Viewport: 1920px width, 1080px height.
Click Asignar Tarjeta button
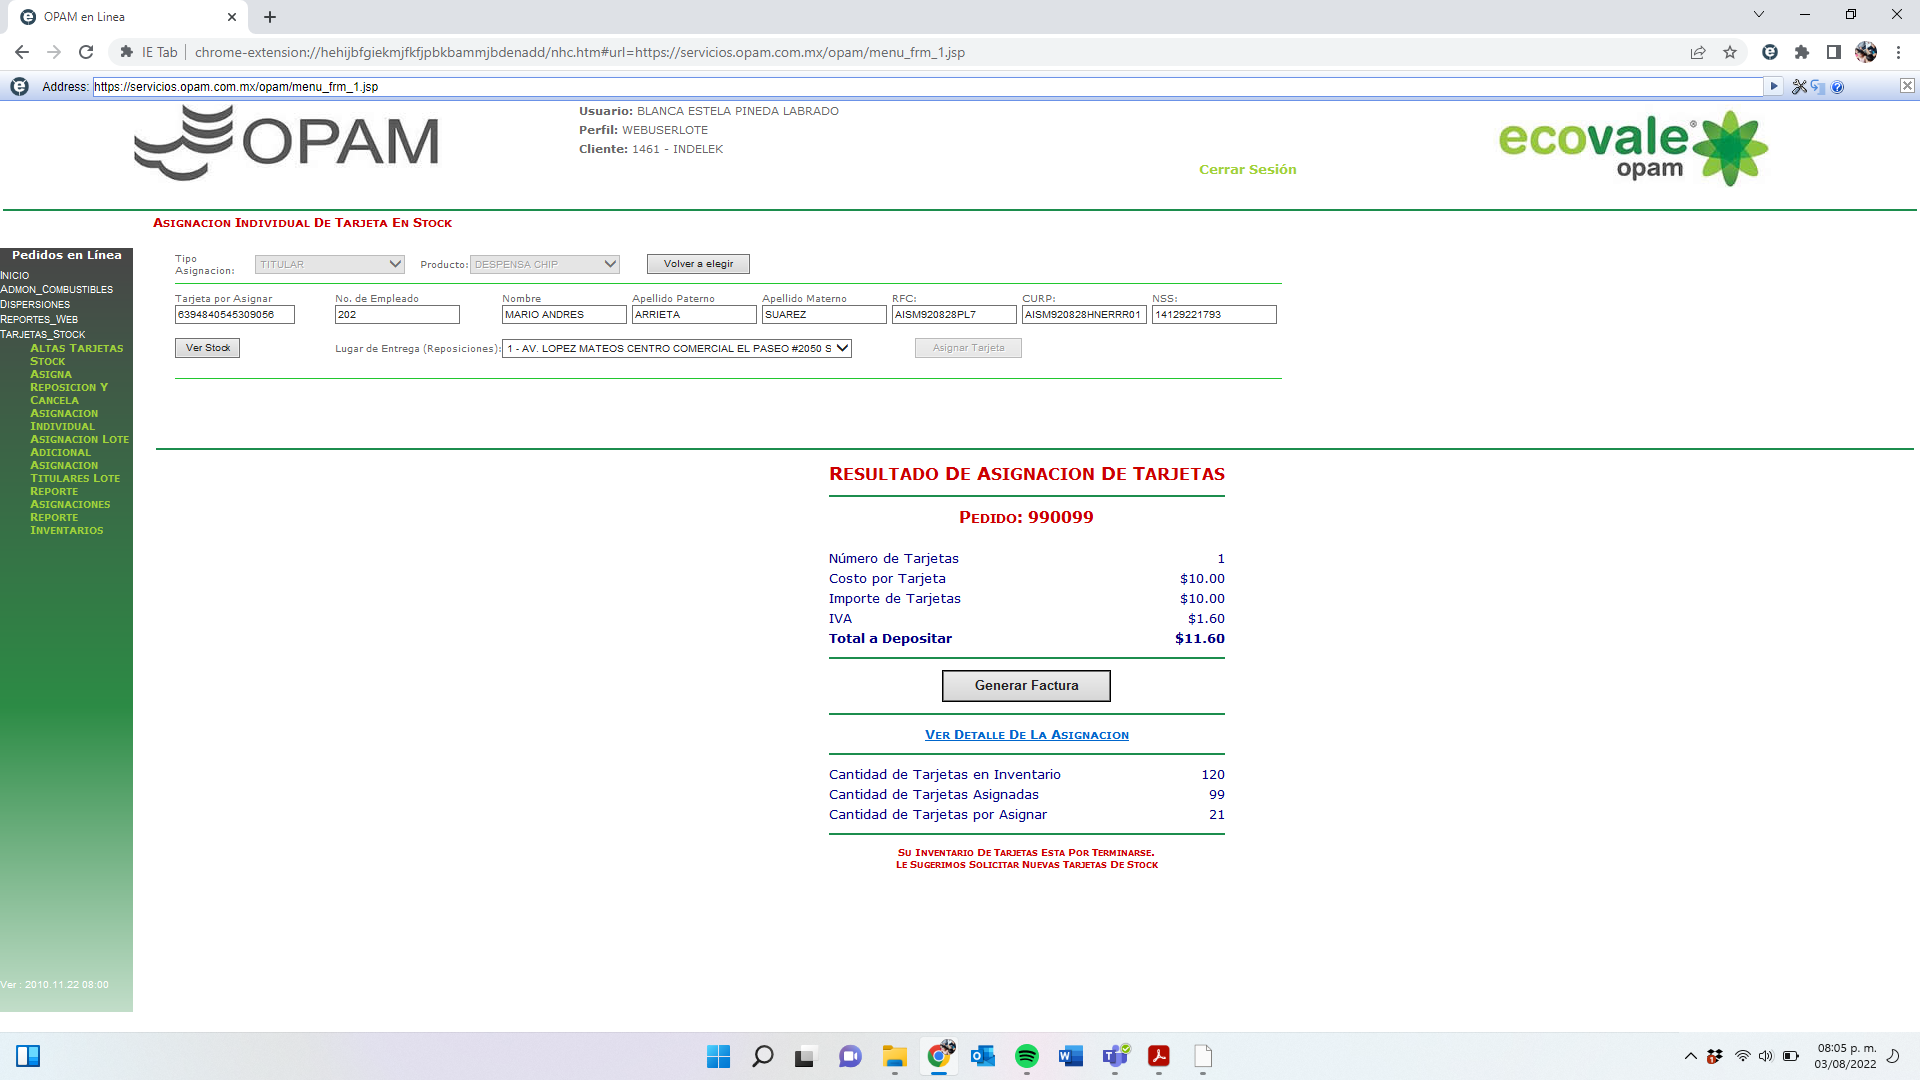(968, 348)
